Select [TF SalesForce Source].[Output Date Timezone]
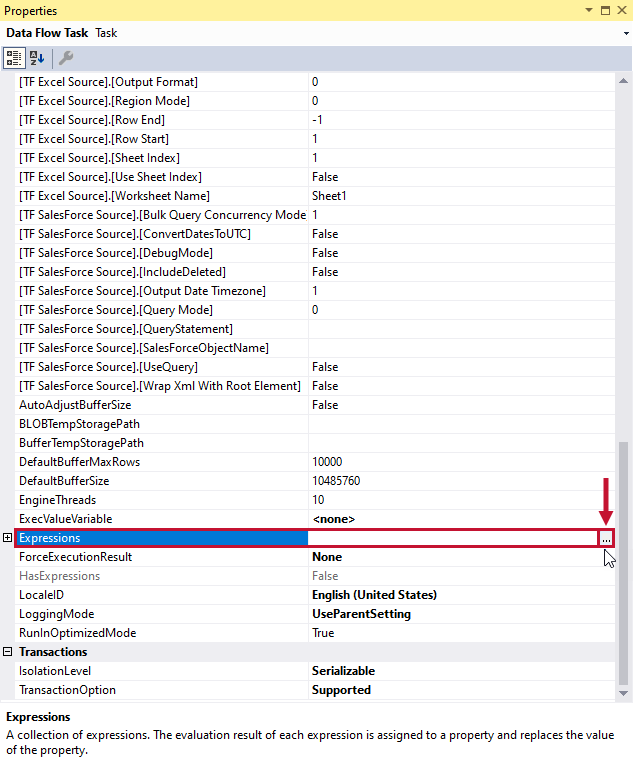This screenshot has height=765, width=633. [142, 291]
